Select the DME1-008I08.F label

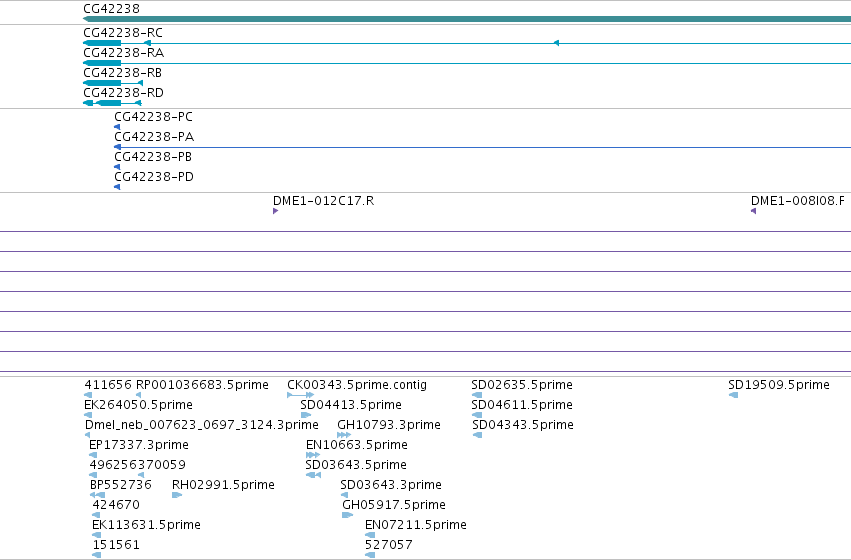coord(798,201)
